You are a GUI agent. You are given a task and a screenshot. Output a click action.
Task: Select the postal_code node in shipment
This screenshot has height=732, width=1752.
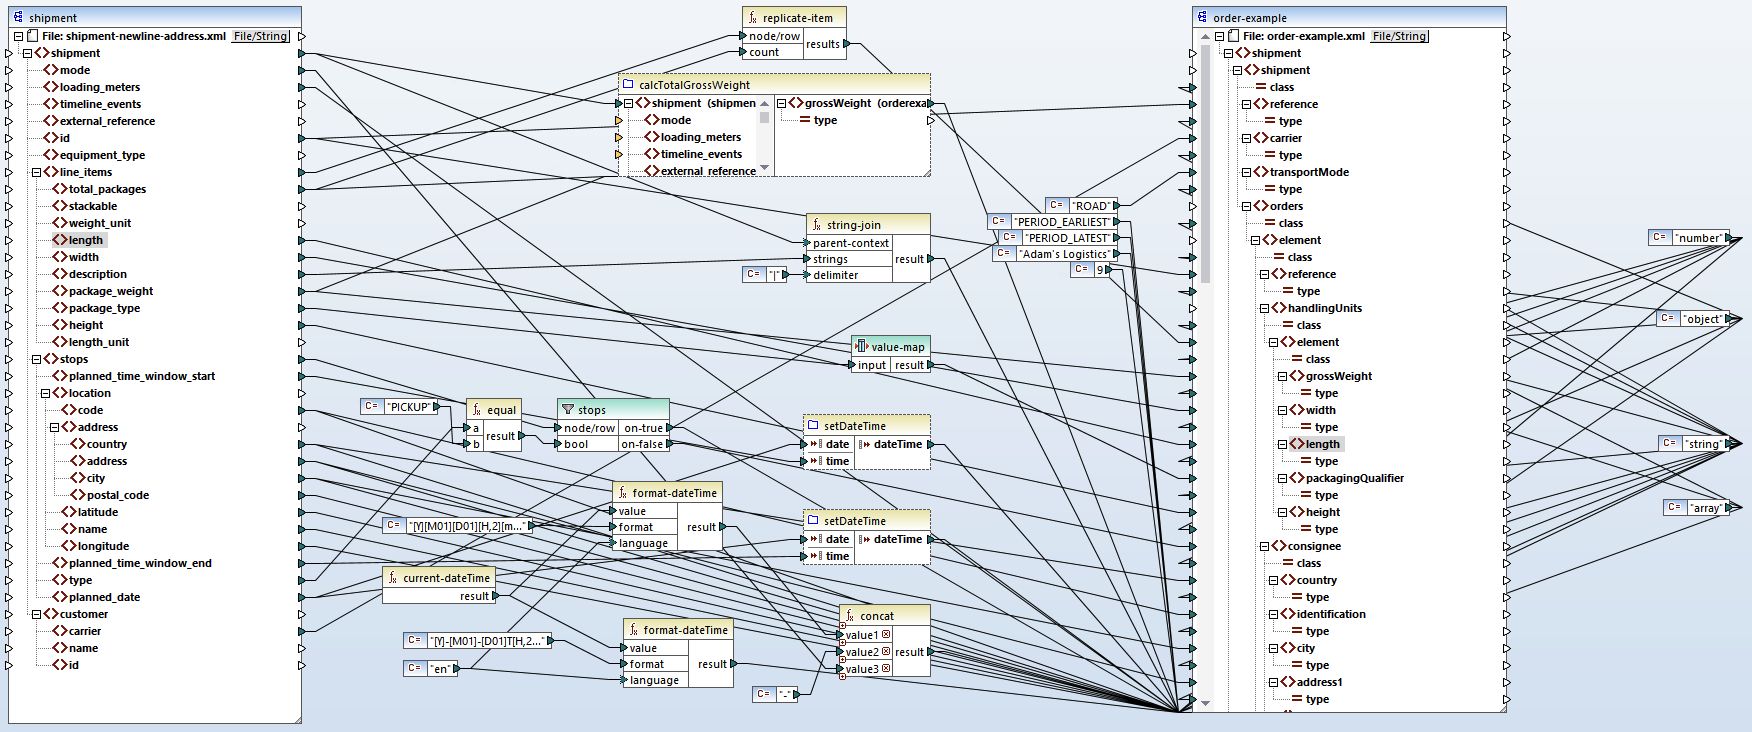(x=117, y=495)
